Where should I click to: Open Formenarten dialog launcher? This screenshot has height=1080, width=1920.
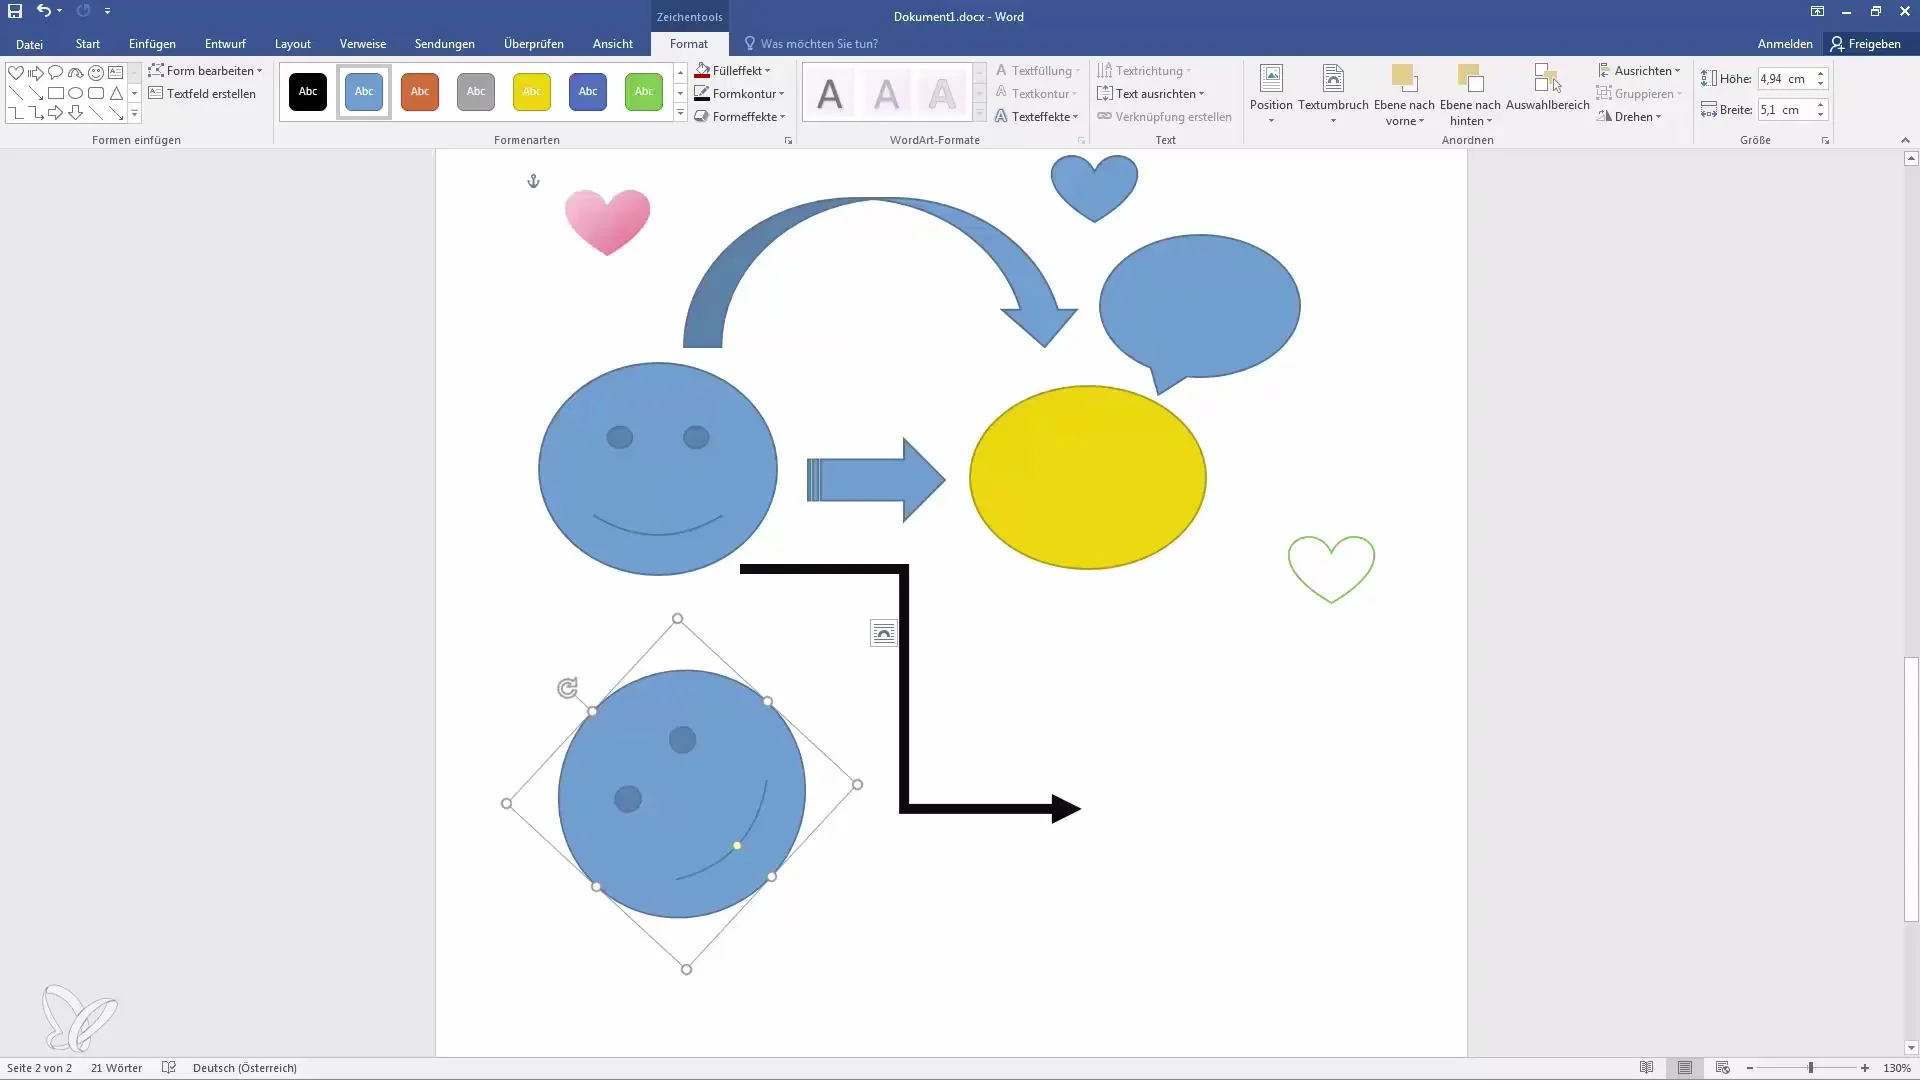[x=788, y=141]
